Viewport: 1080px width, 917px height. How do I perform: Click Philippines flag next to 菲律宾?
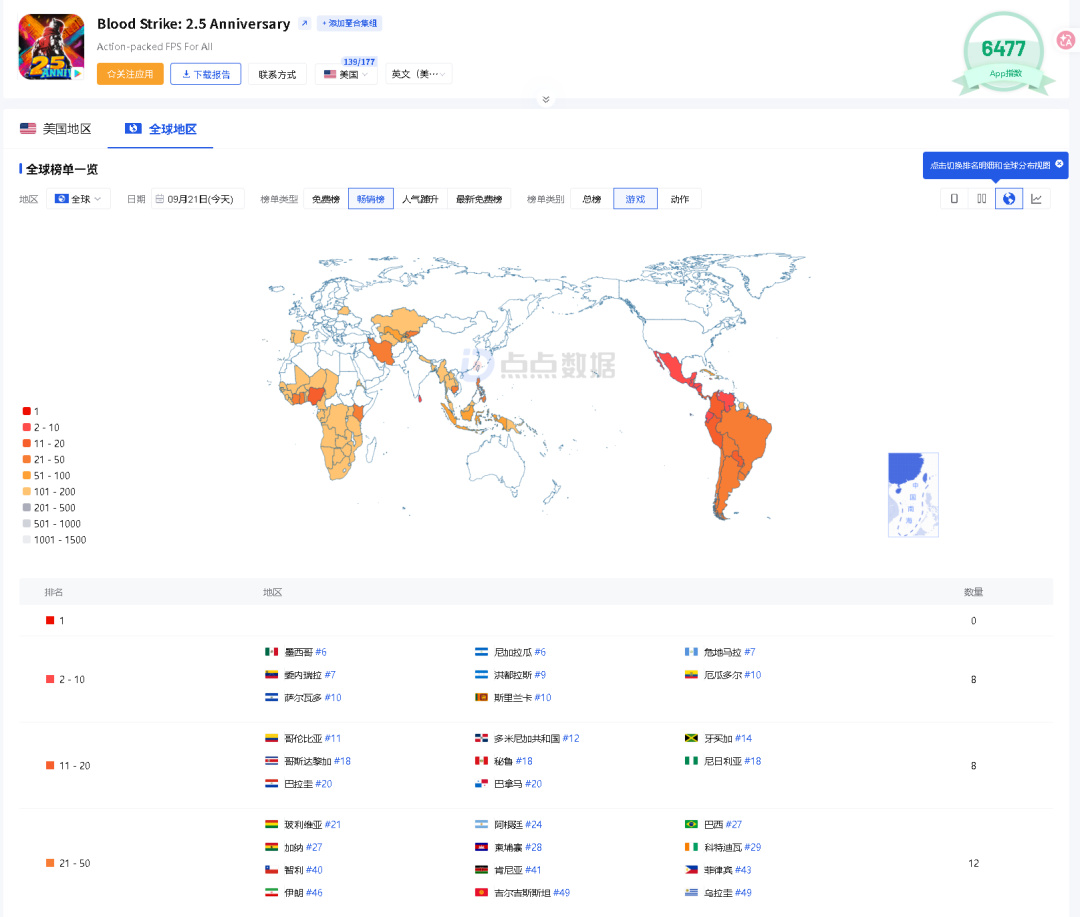coord(692,869)
